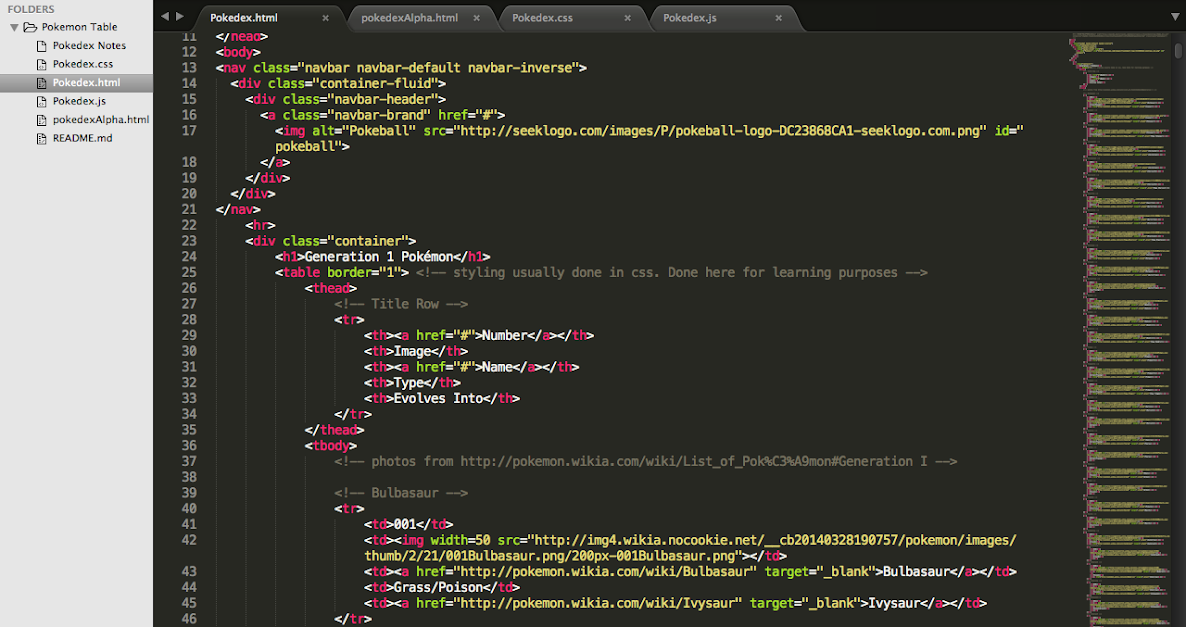Click line number 42 in the gutter
The width and height of the screenshot is (1186, 627).
[188, 540]
